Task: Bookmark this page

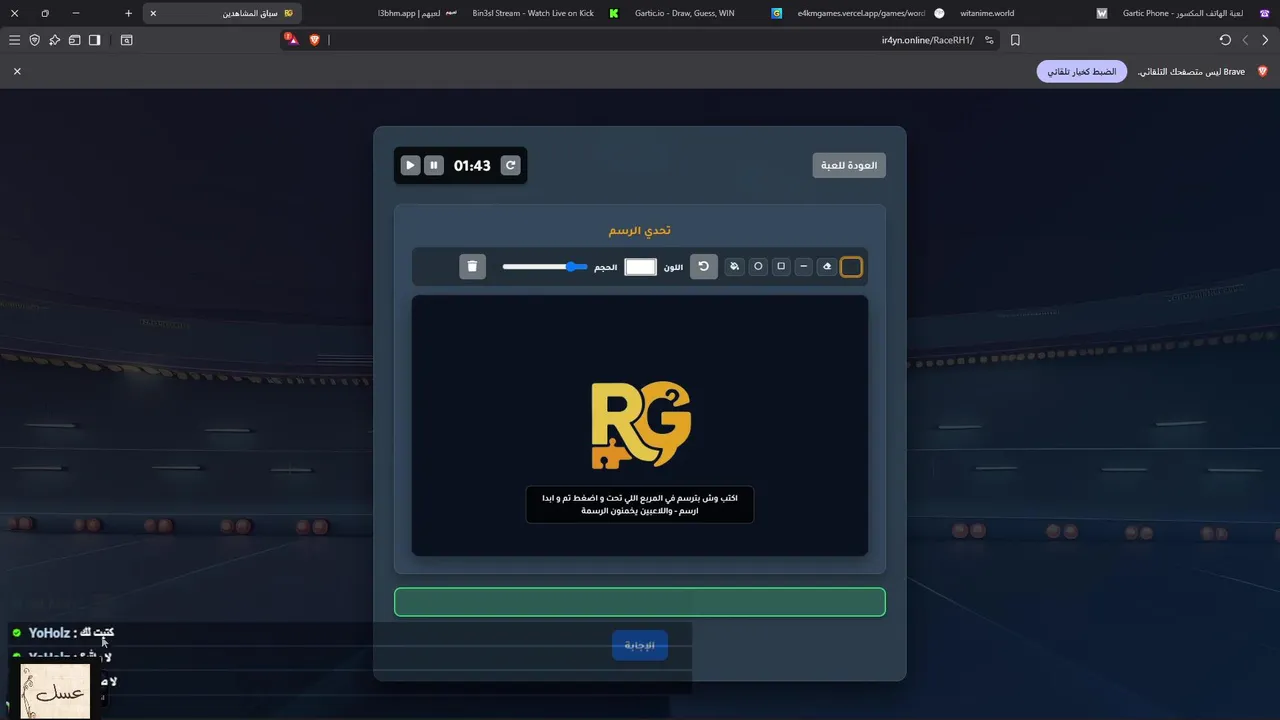Action: point(1015,40)
